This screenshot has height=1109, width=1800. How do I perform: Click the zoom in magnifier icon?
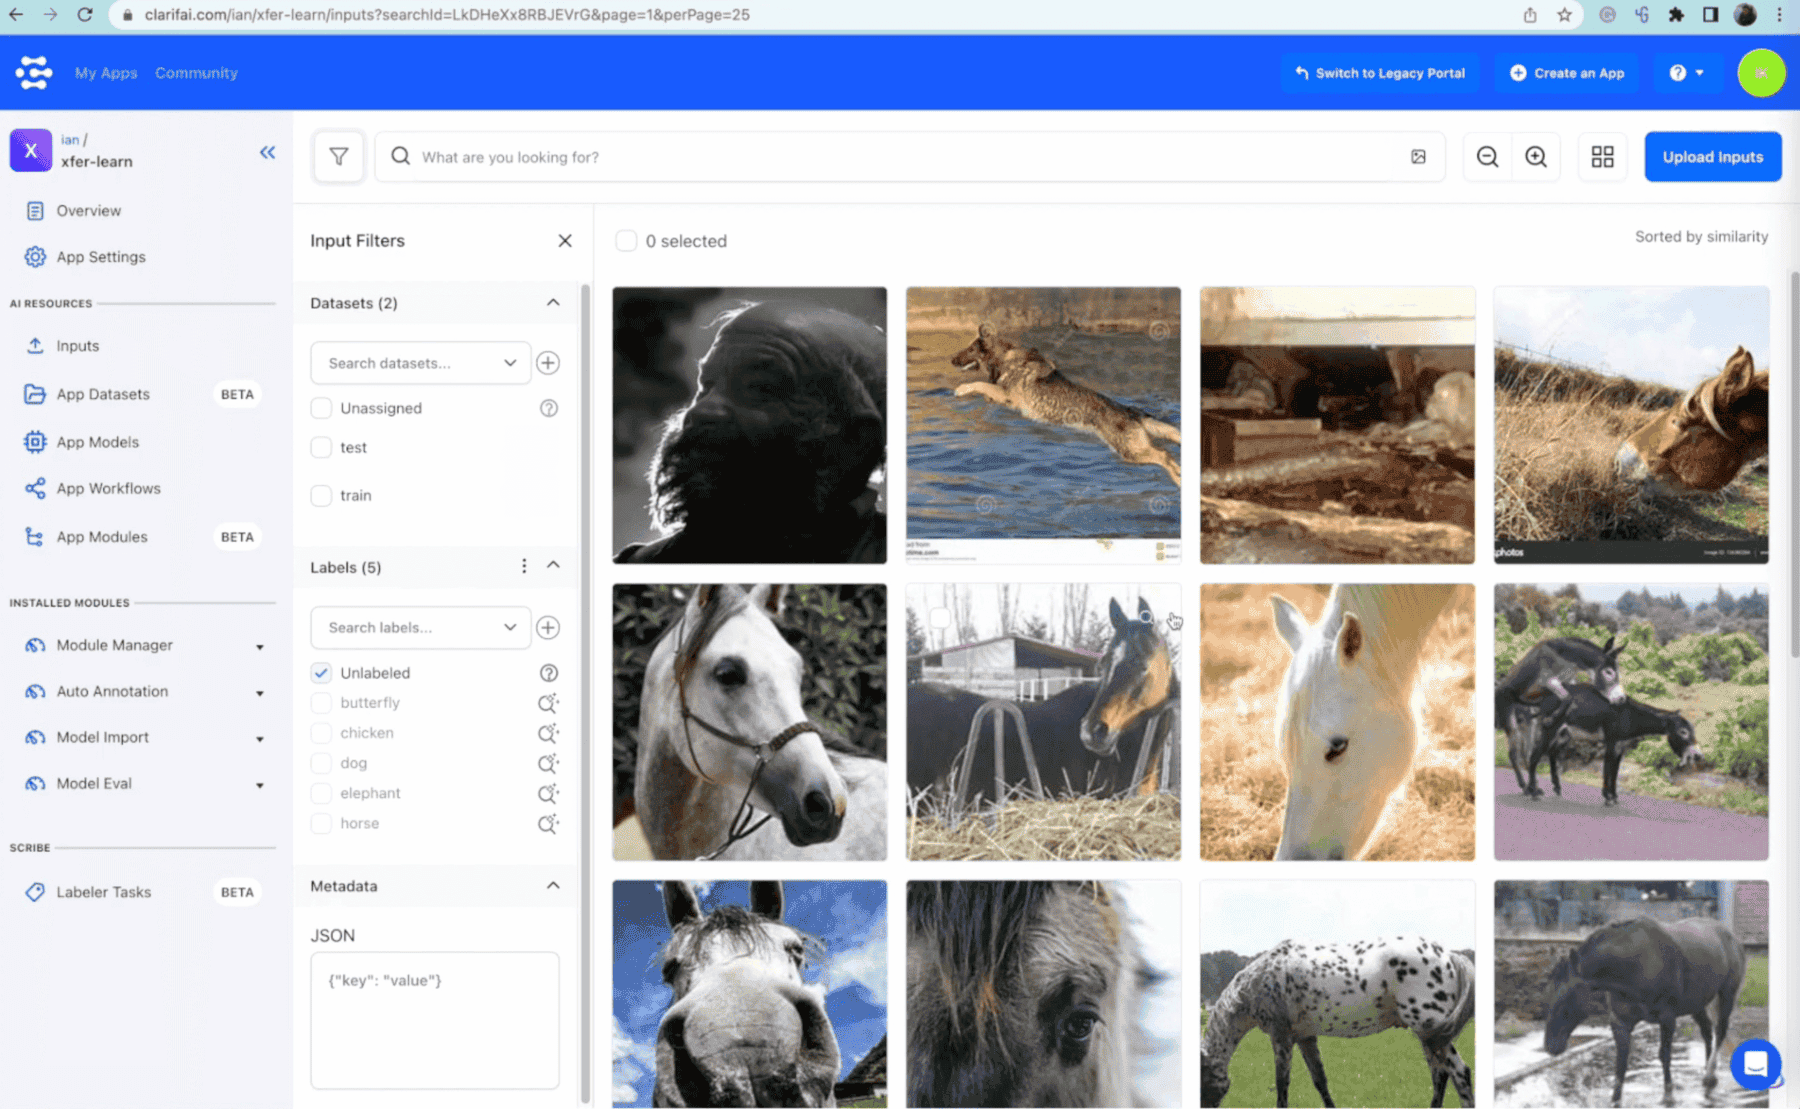(x=1535, y=157)
